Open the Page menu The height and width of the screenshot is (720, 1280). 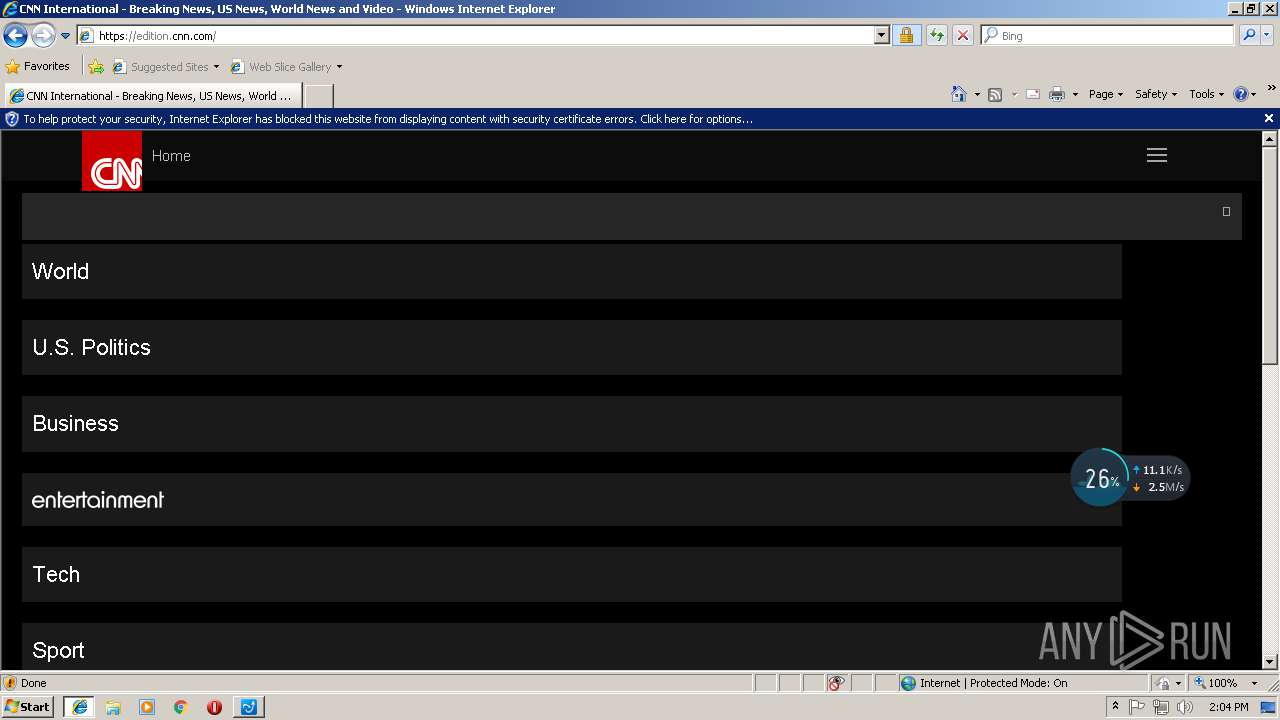point(1106,94)
